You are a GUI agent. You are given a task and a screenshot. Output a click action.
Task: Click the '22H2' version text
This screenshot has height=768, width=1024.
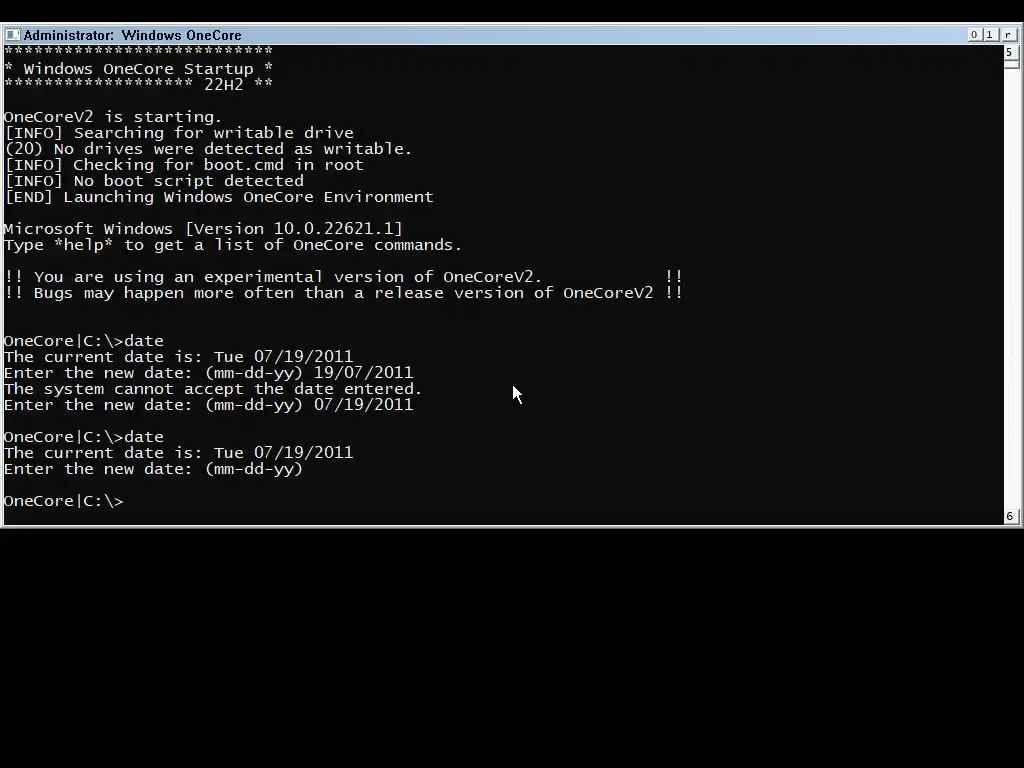(223, 84)
